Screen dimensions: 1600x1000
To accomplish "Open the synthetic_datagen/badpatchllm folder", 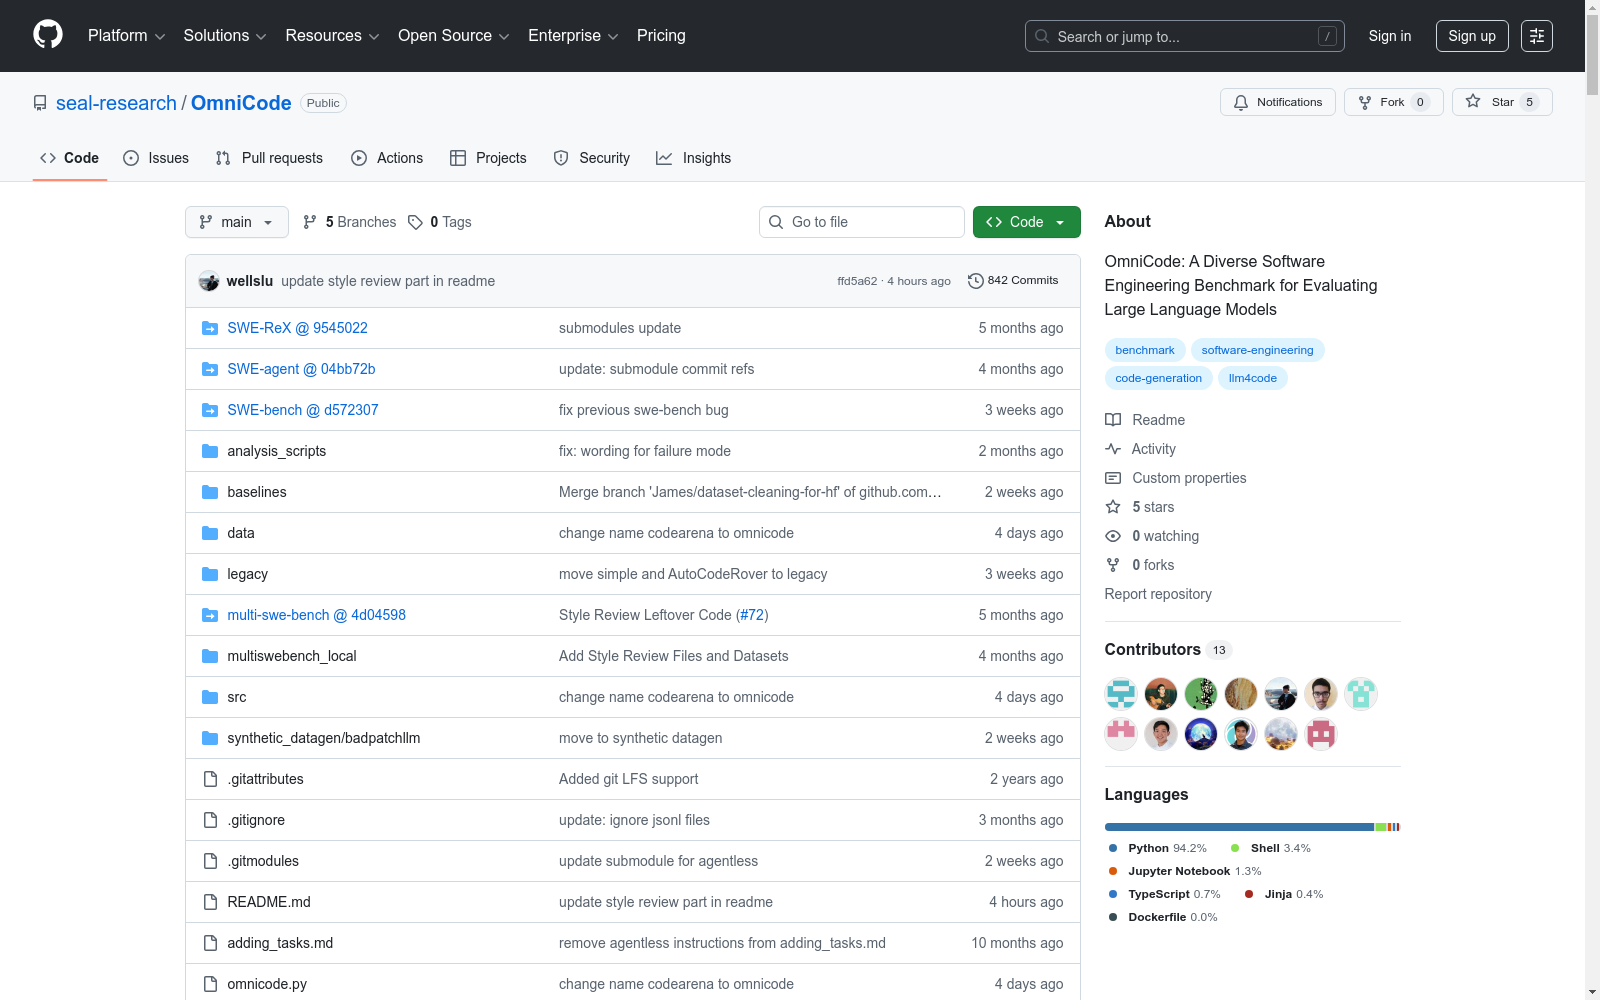I will click(324, 738).
